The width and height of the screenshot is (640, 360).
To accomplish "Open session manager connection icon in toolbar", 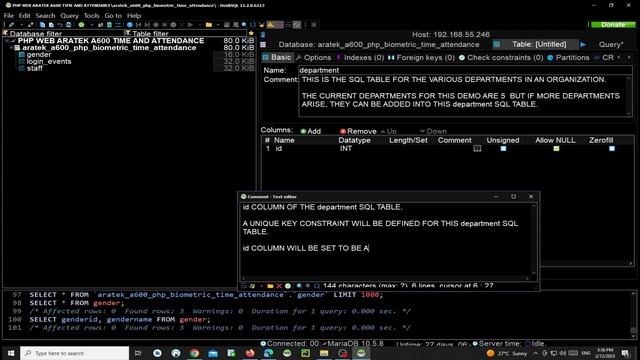I will [x=11, y=25].
